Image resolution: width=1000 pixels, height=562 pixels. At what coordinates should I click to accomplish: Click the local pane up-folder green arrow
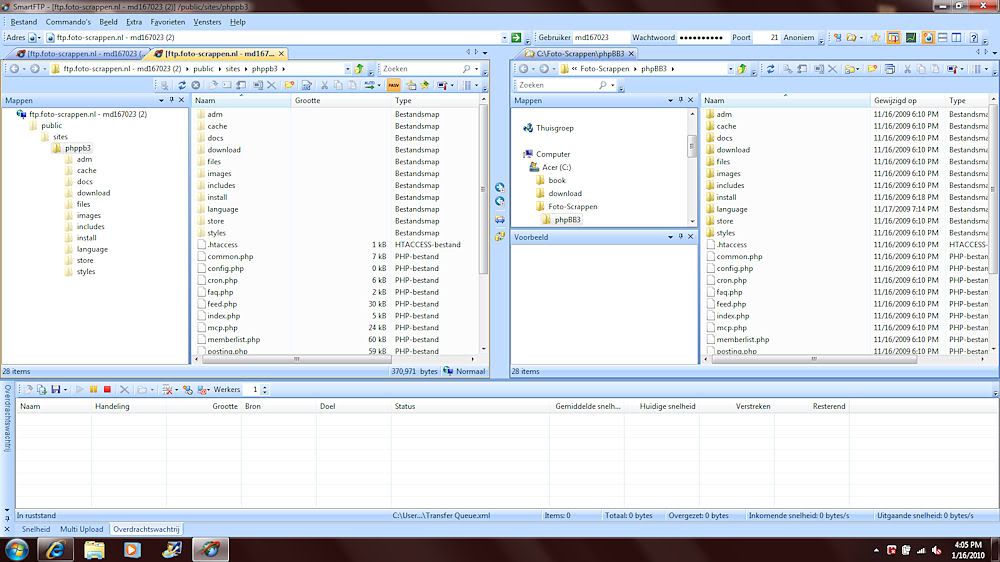pyautogui.click(x=742, y=69)
